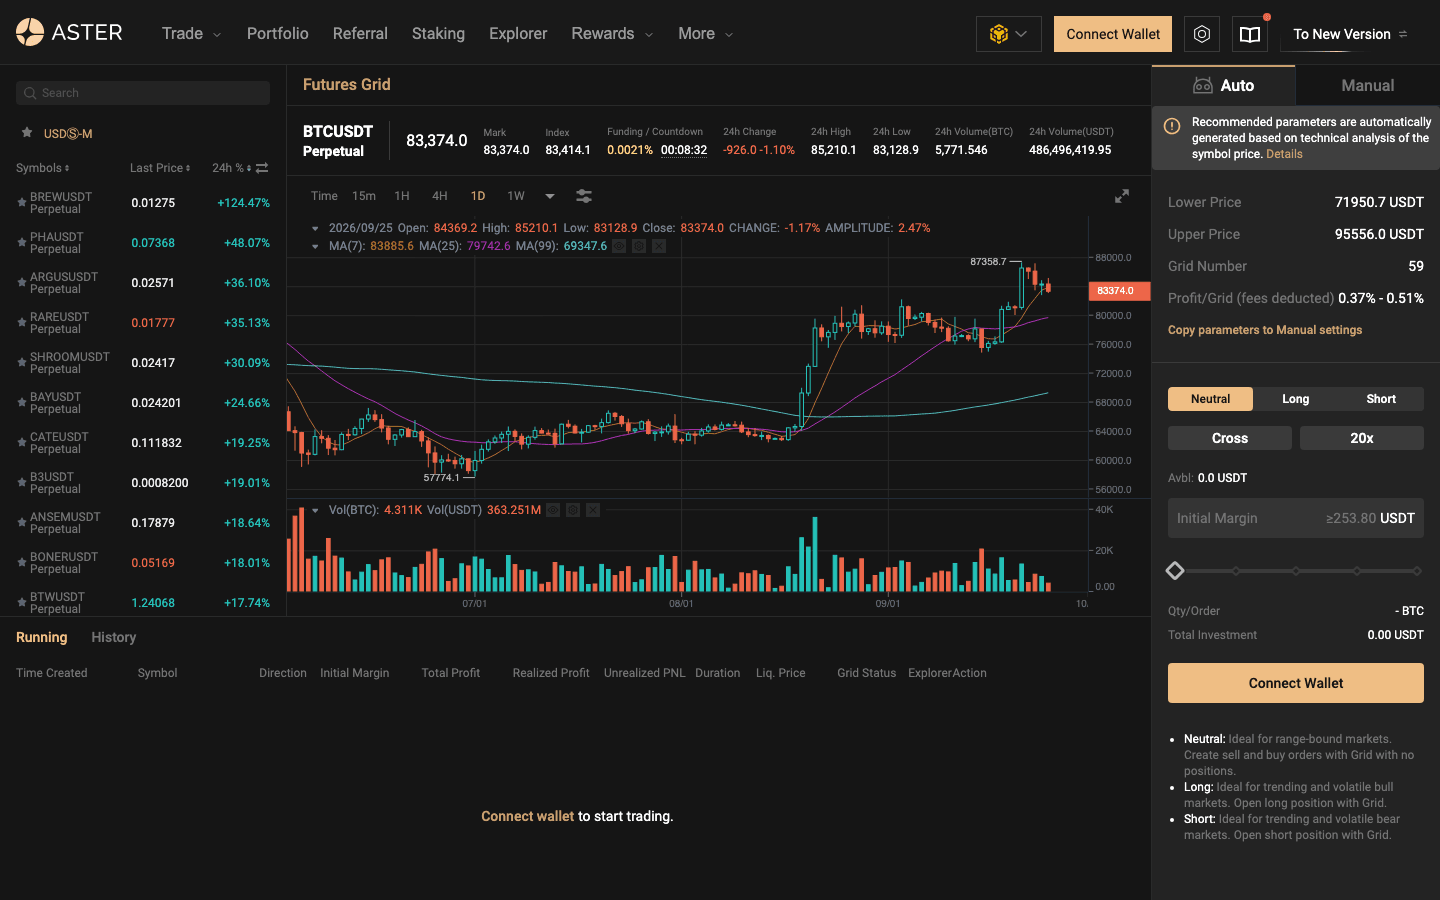Click favorites star next to USDⓈ-M
Viewport: 1440px width, 900px height.
point(27,133)
